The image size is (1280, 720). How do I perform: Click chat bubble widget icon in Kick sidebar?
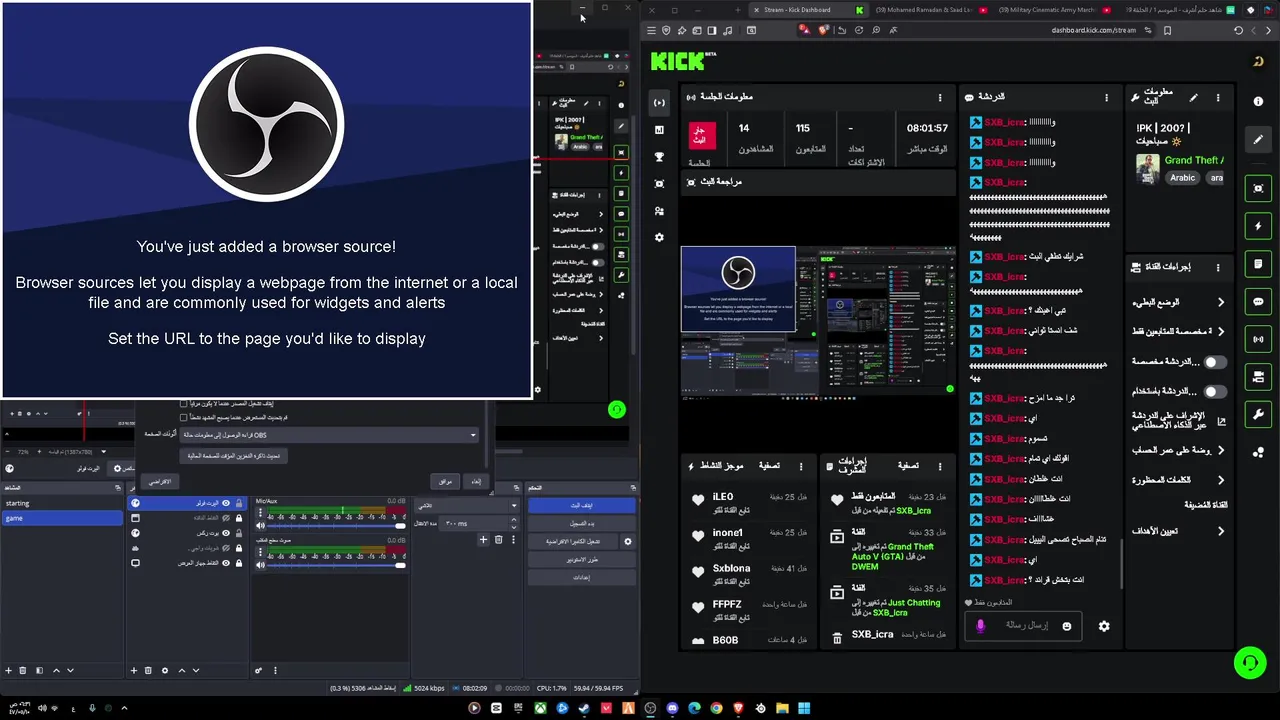1258,301
